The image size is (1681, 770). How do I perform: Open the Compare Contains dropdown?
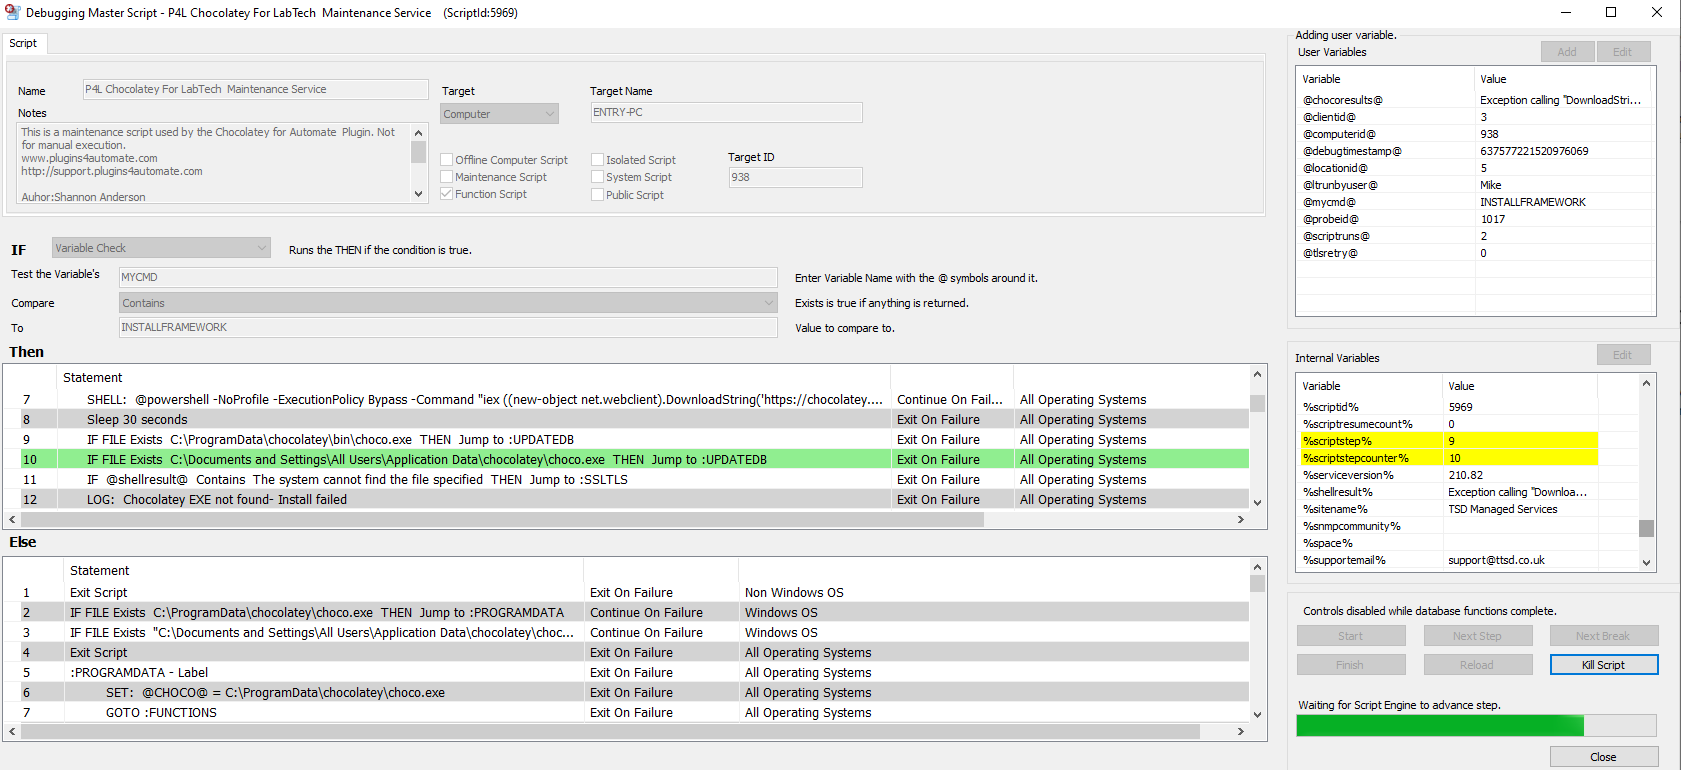click(x=448, y=303)
